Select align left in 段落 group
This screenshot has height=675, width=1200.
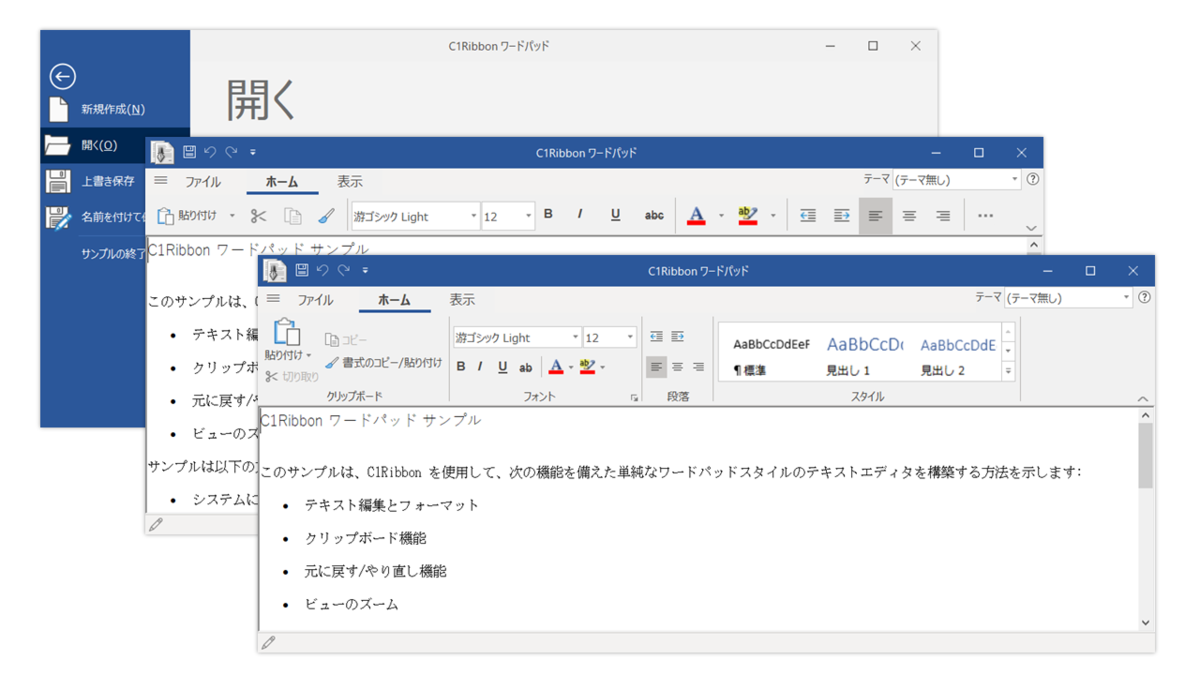point(656,367)
